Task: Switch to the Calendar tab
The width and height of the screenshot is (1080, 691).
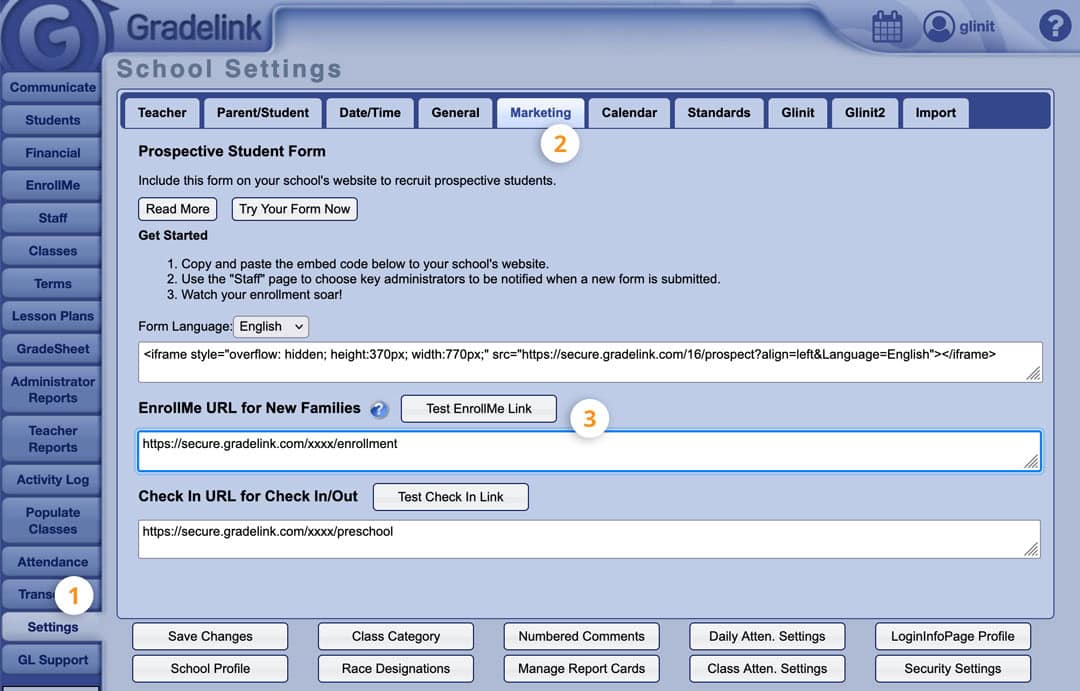Action: pos(629,113)
